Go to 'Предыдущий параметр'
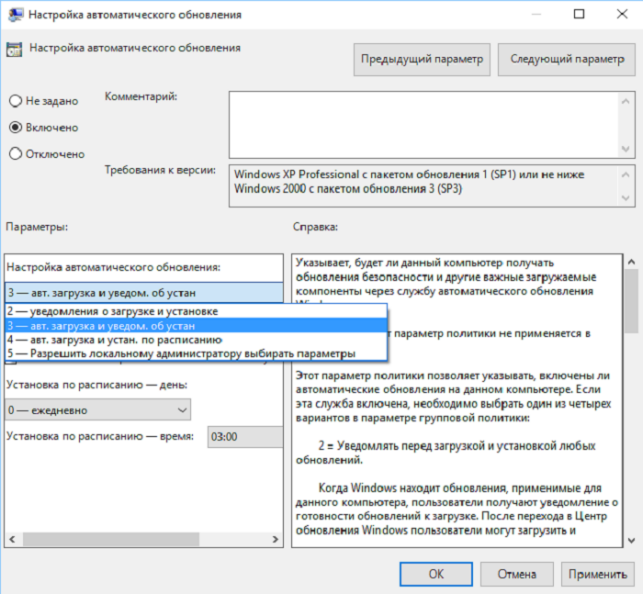Screen dimensions: 643x594 click(422, 59)
